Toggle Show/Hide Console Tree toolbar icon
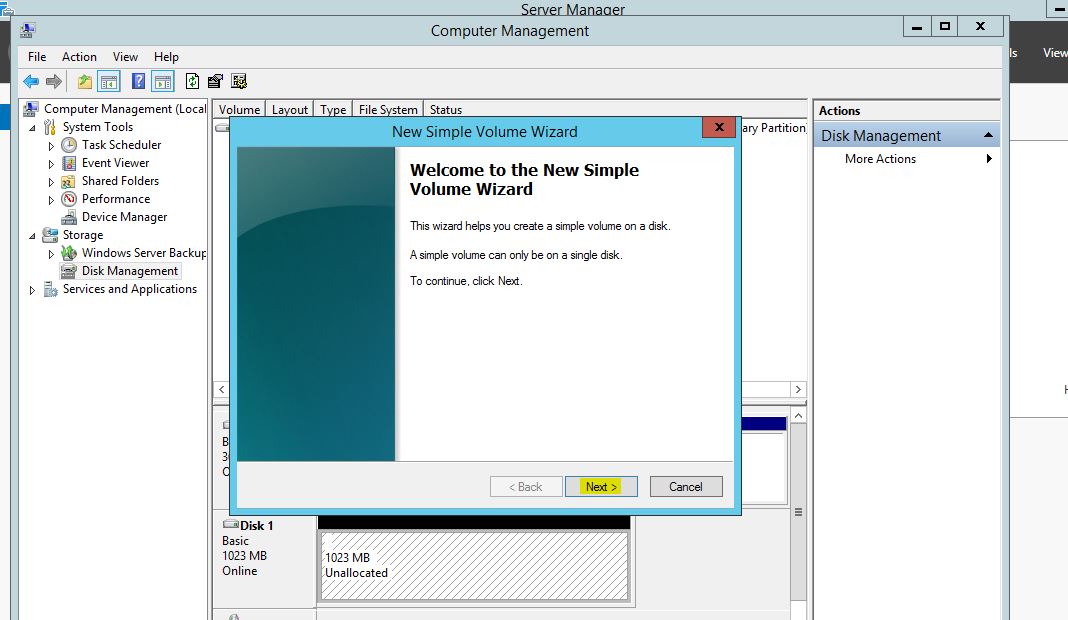The image size is (1068, 620). click(x=109, y=82)
